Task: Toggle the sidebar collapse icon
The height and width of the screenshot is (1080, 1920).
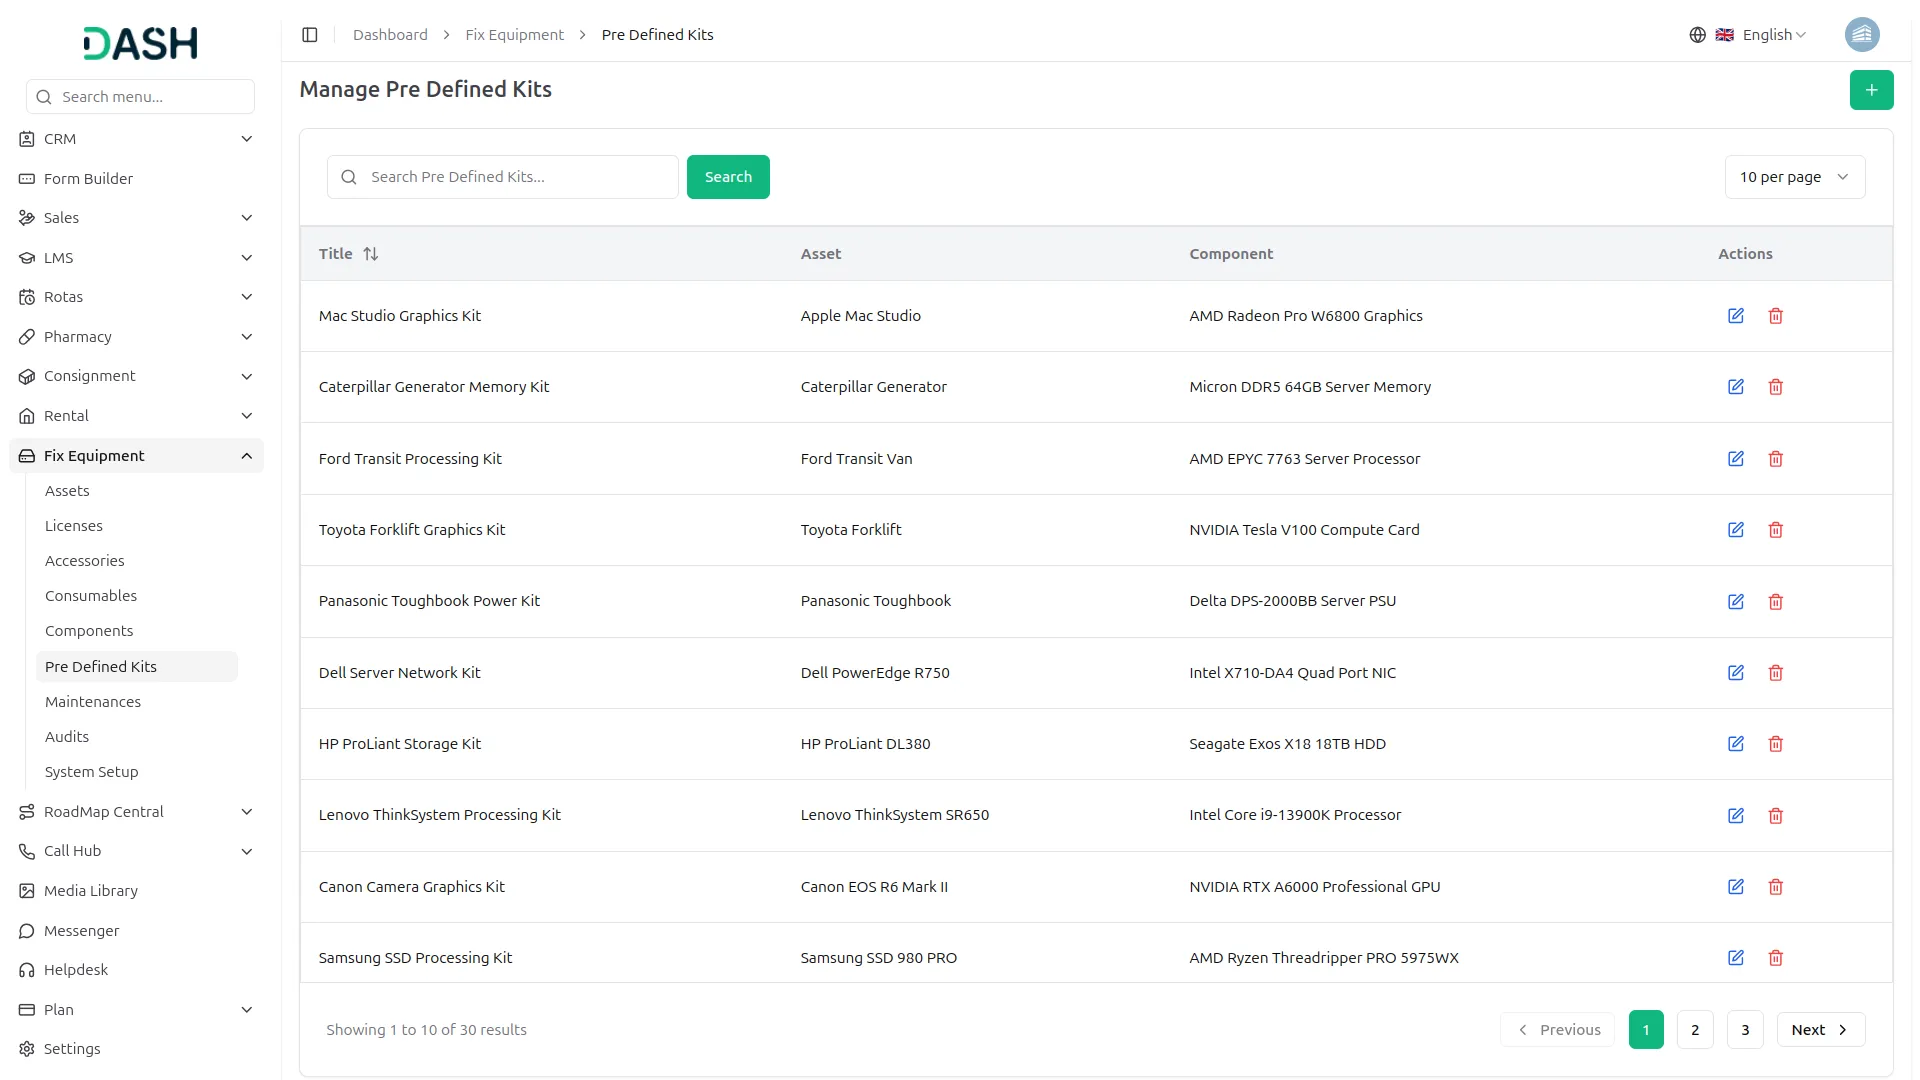Action: 310,35
